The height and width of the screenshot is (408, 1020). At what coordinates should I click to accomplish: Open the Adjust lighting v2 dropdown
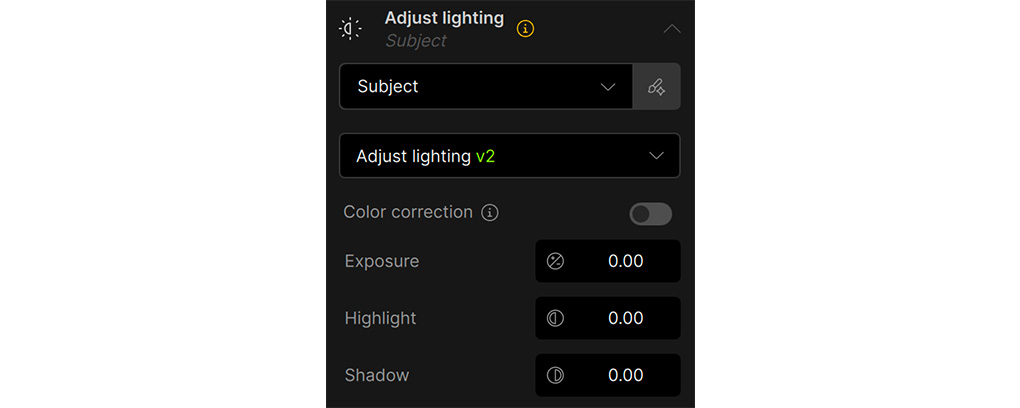pos(509,156)
